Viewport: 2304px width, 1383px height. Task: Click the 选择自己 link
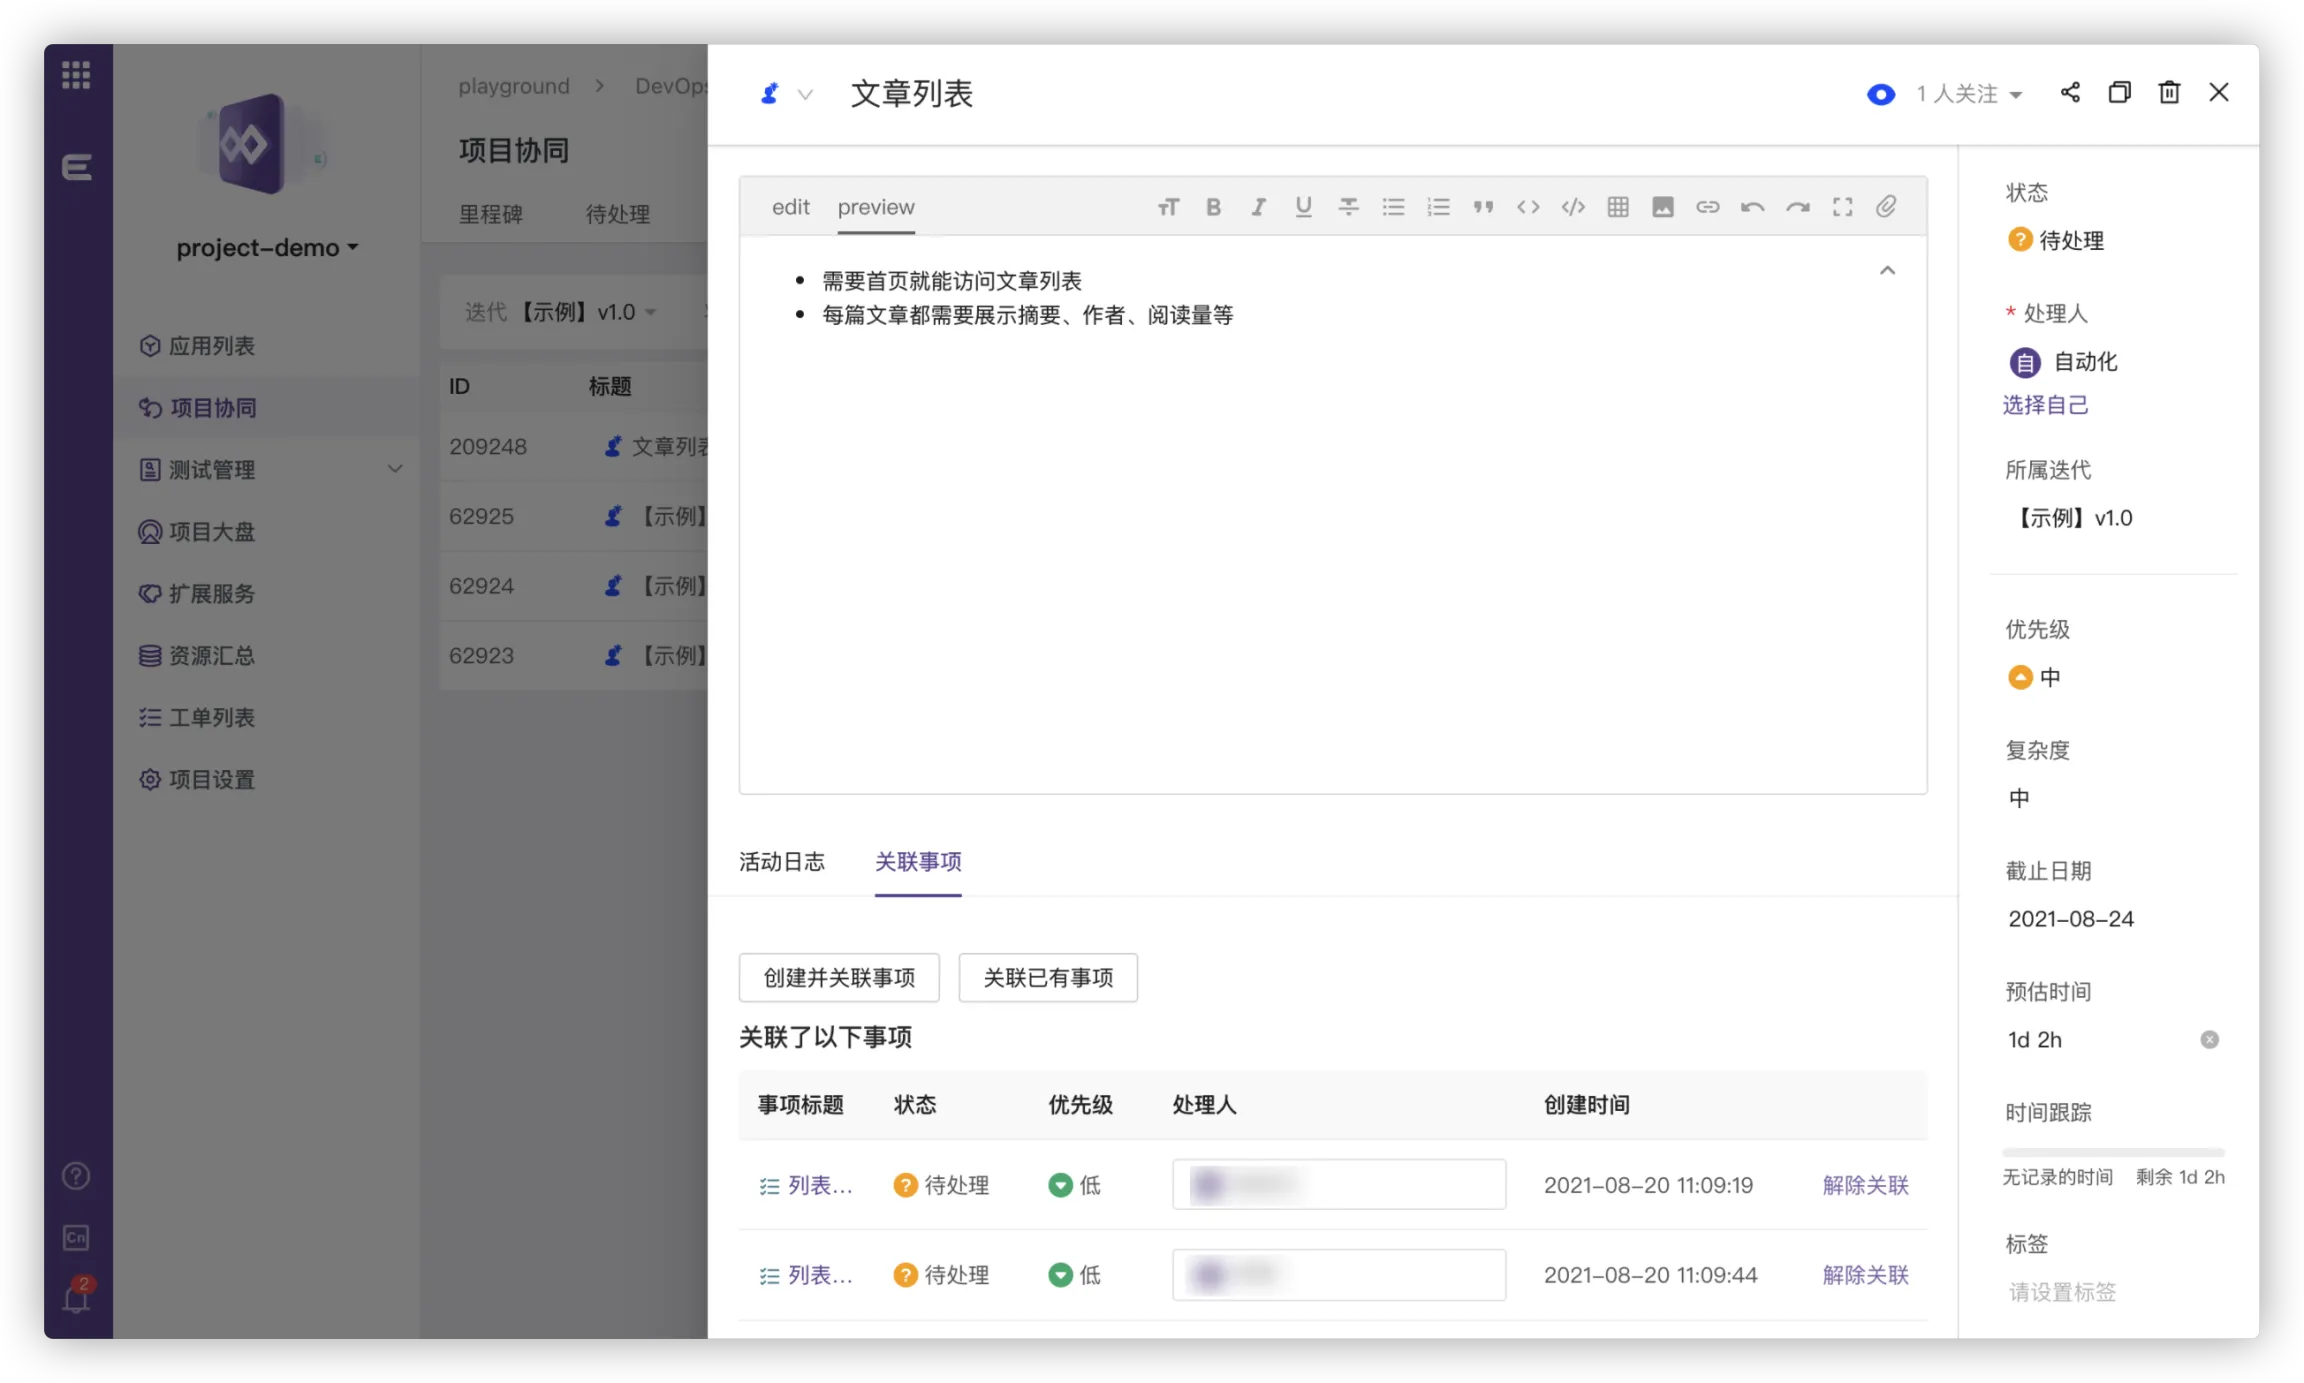tap(2045, 405)
